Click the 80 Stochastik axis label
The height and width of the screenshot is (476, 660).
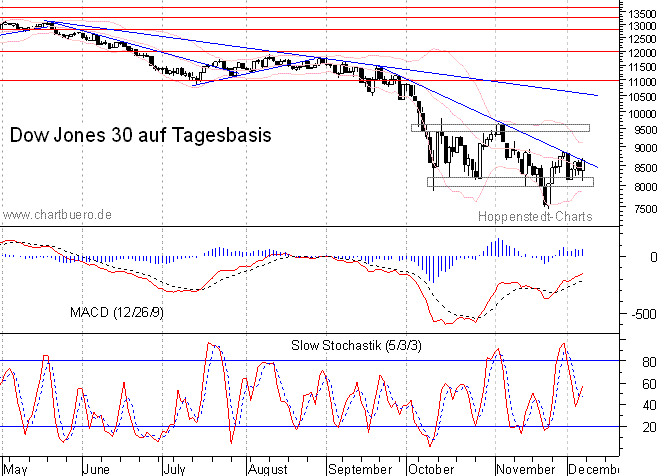tap(649, 362)
